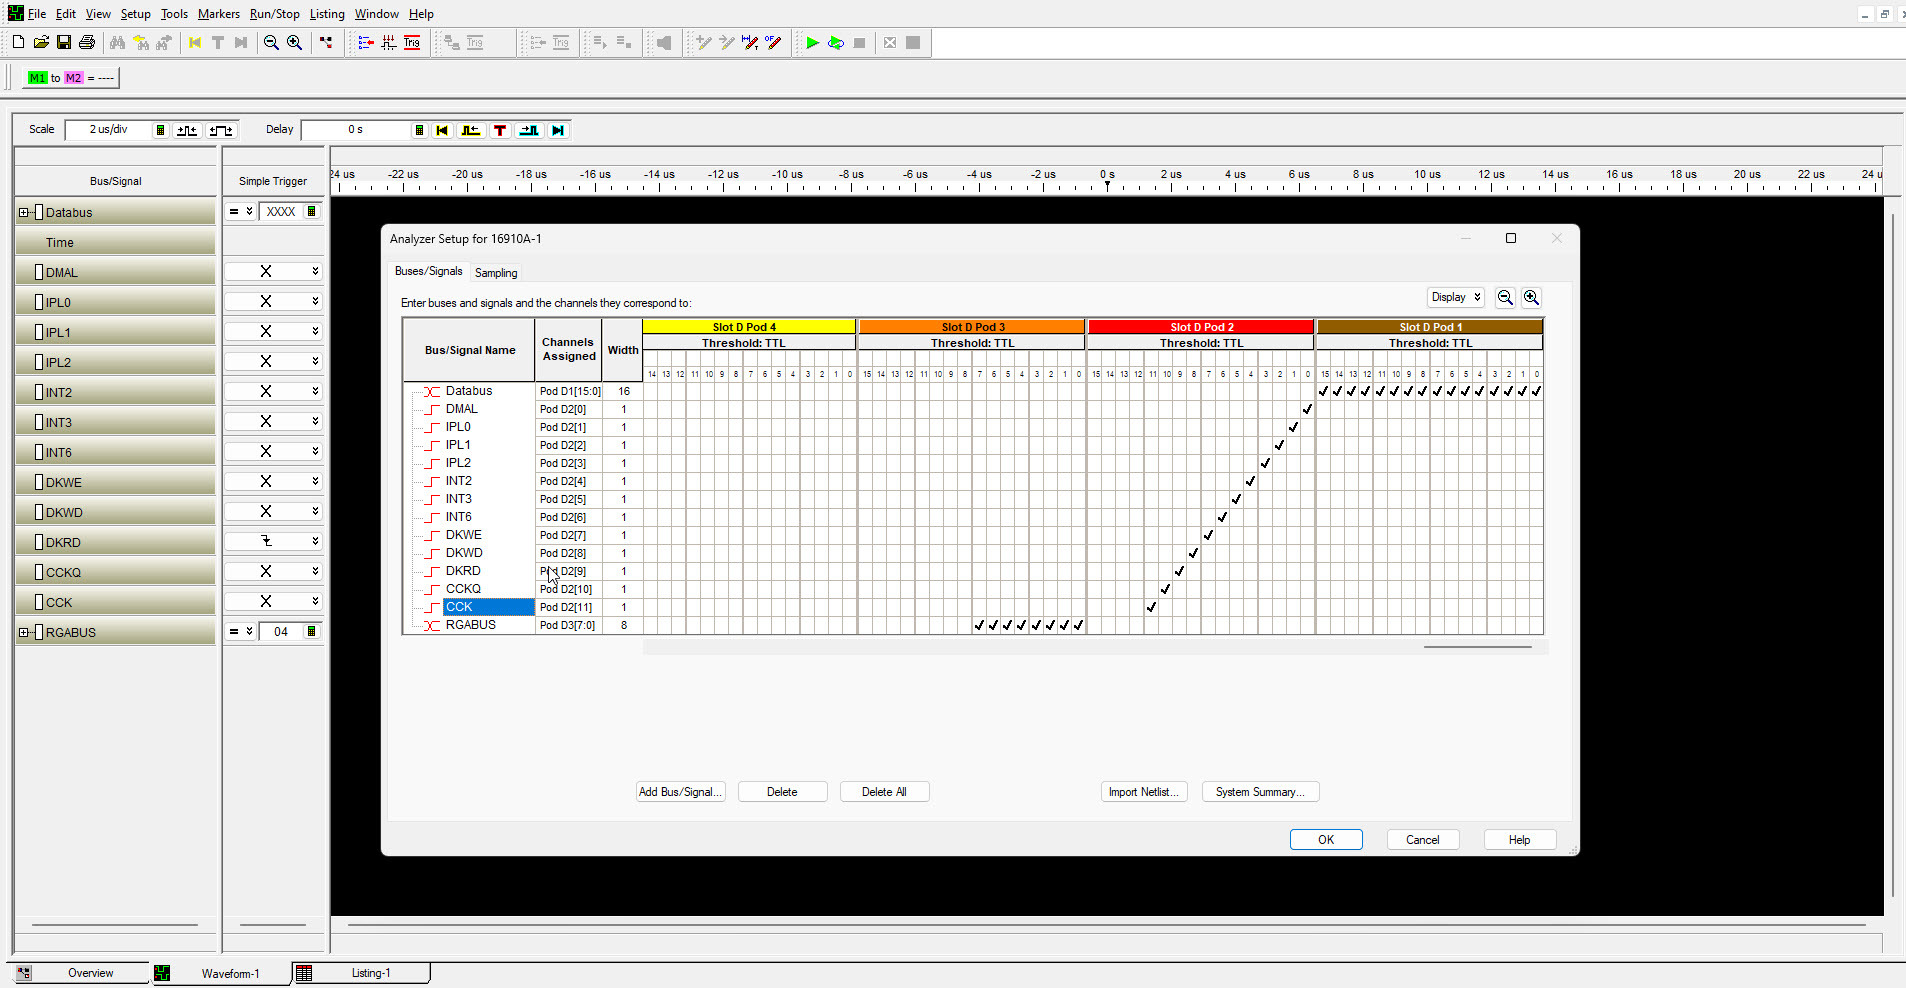Click the Scale value input field
This screenshot has width=1906, height=988.
pyautogui.click(x=109, y=130)
